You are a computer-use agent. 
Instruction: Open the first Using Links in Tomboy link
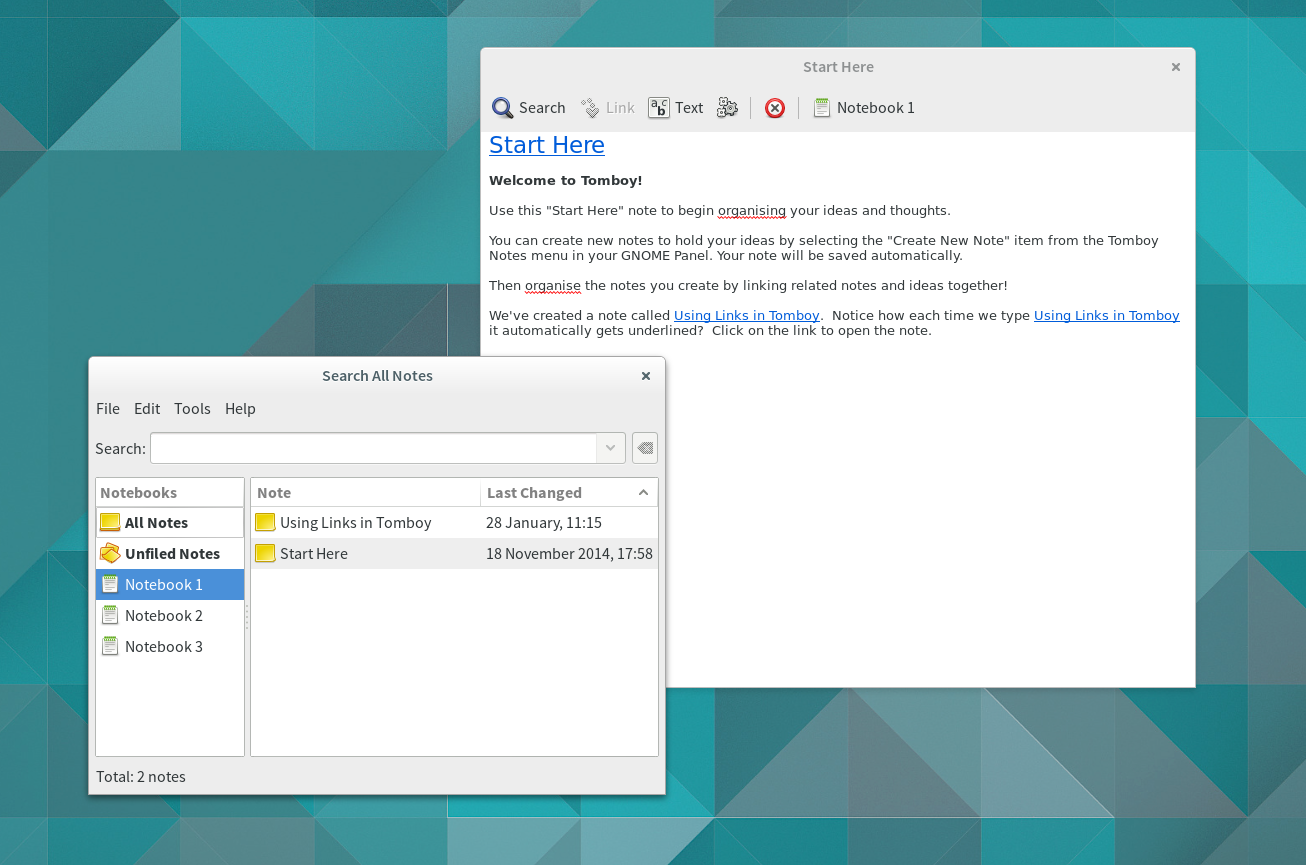pyautogui.click(x=747, y=315)
